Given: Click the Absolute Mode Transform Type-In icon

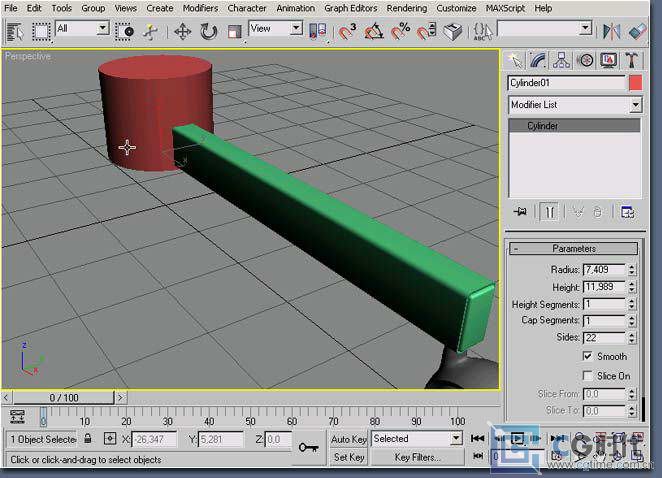Looking at the screenshot, I should tap(110, 439).
